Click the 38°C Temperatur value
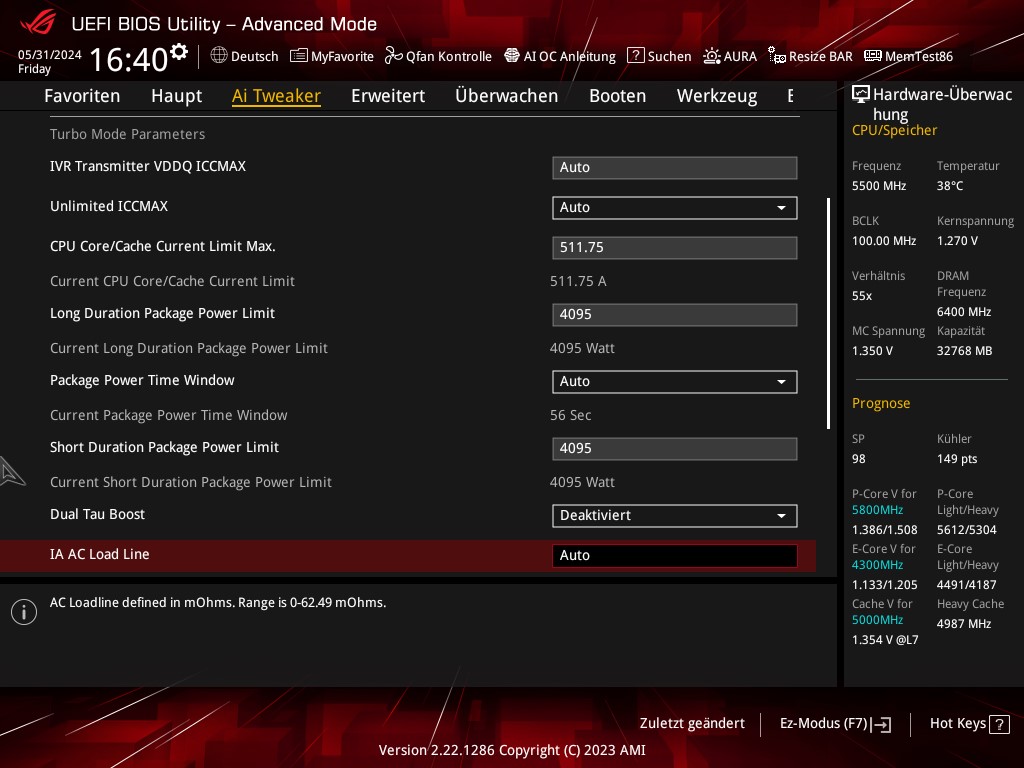Image resolution: width=1024 pixels, height=768 pixels. pos(950,185)
